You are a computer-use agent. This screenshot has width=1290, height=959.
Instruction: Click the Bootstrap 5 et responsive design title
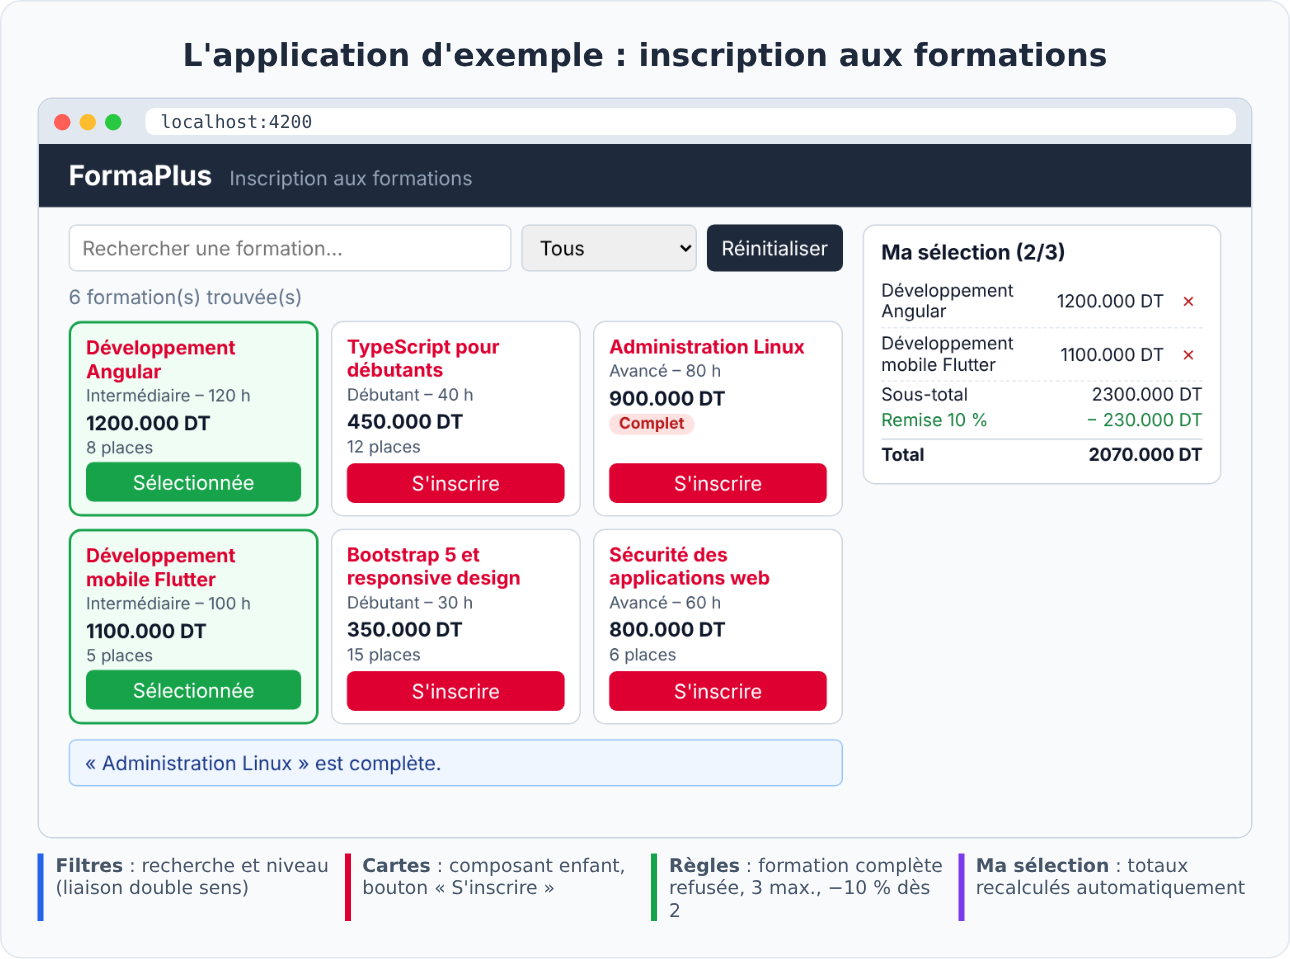(434, 566)
